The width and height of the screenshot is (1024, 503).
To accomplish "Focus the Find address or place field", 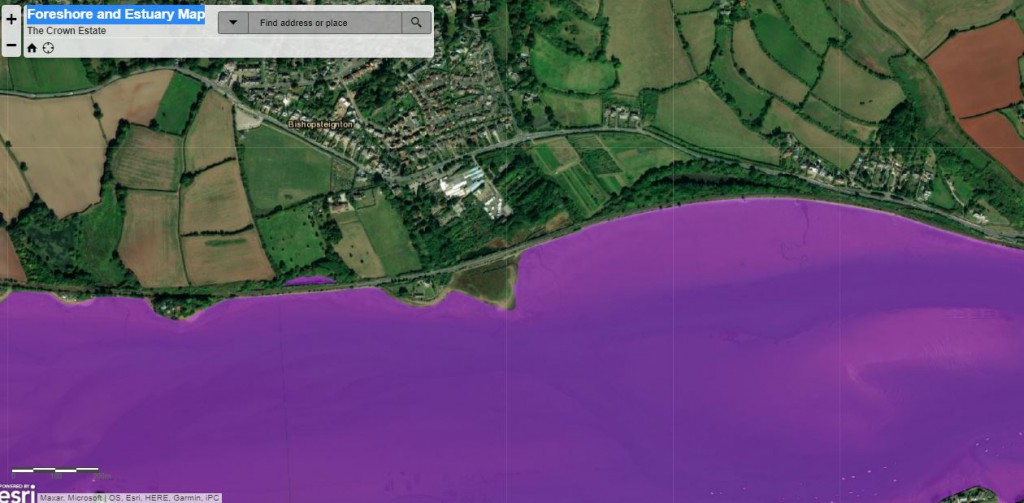I will pyautogui.click(x=325, y=22).
